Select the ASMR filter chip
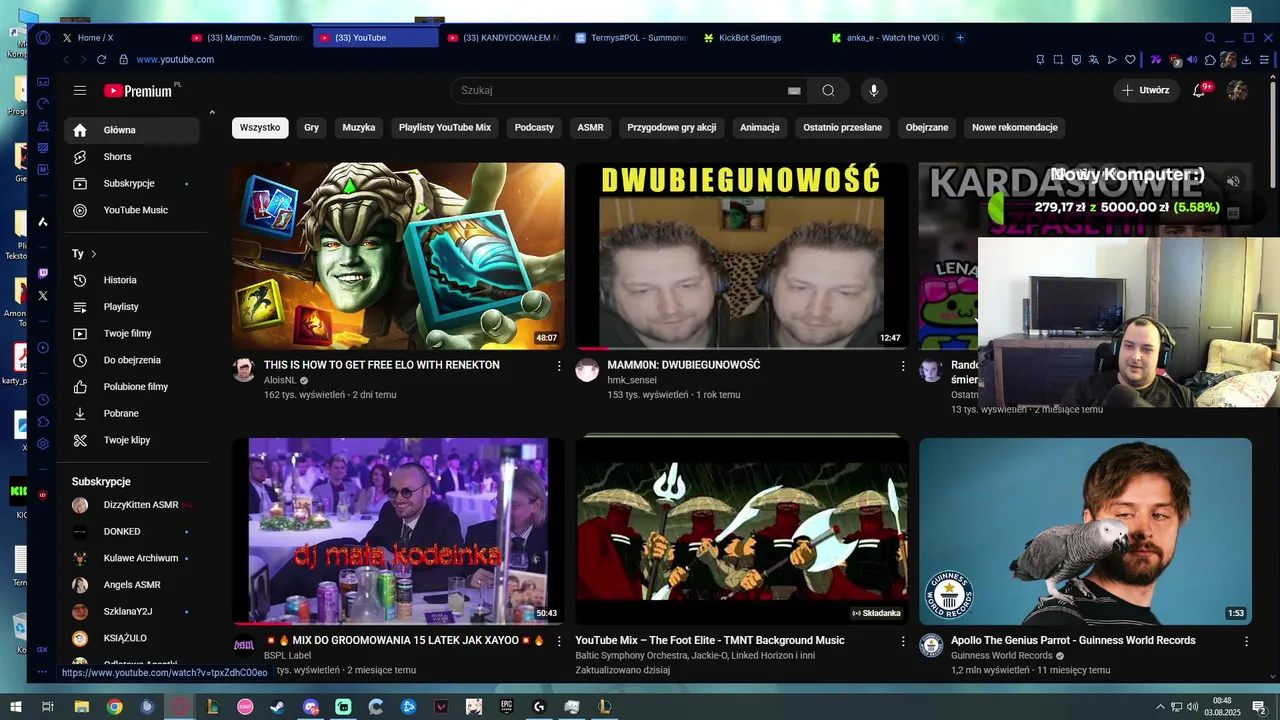The image size is (1280, 720). click(590, 128)
